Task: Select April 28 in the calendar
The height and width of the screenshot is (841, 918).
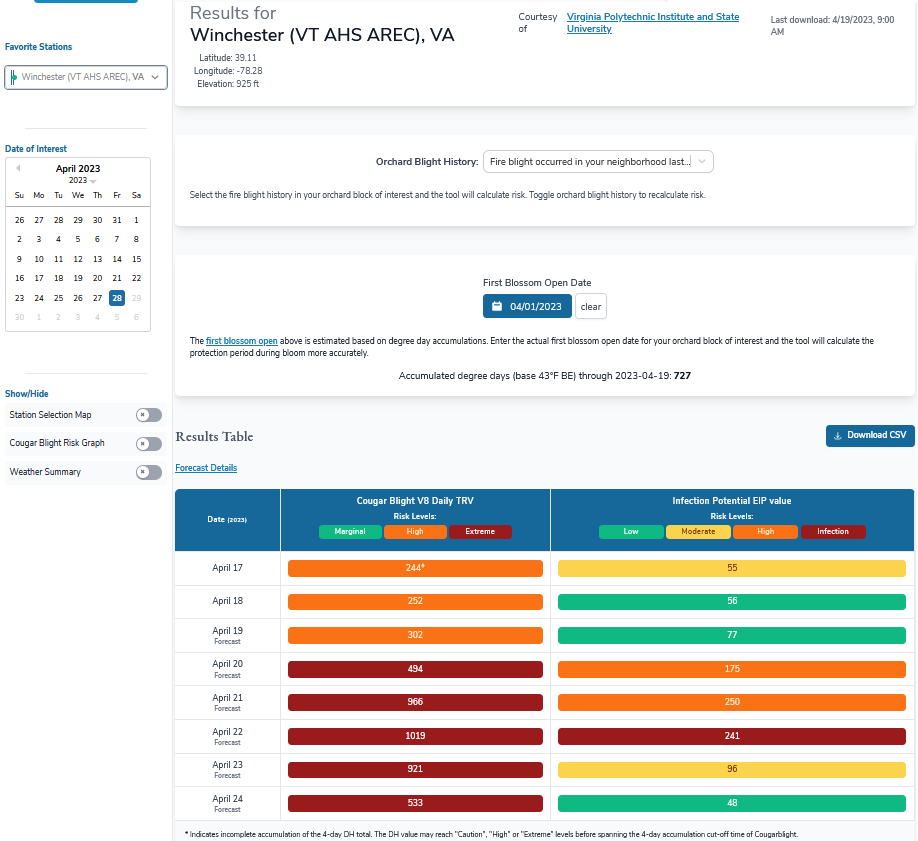Action: pos(117,298)
